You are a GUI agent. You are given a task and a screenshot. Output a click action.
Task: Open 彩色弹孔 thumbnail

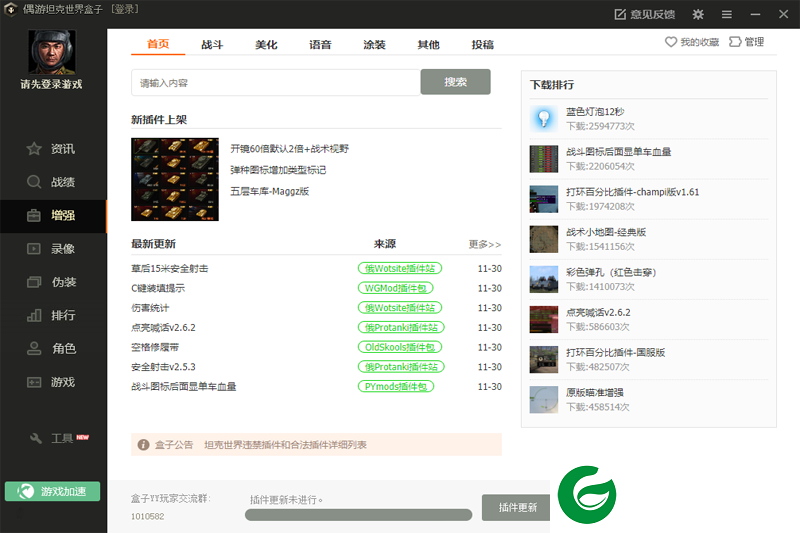pyautogui.click(x=544, y=280)
